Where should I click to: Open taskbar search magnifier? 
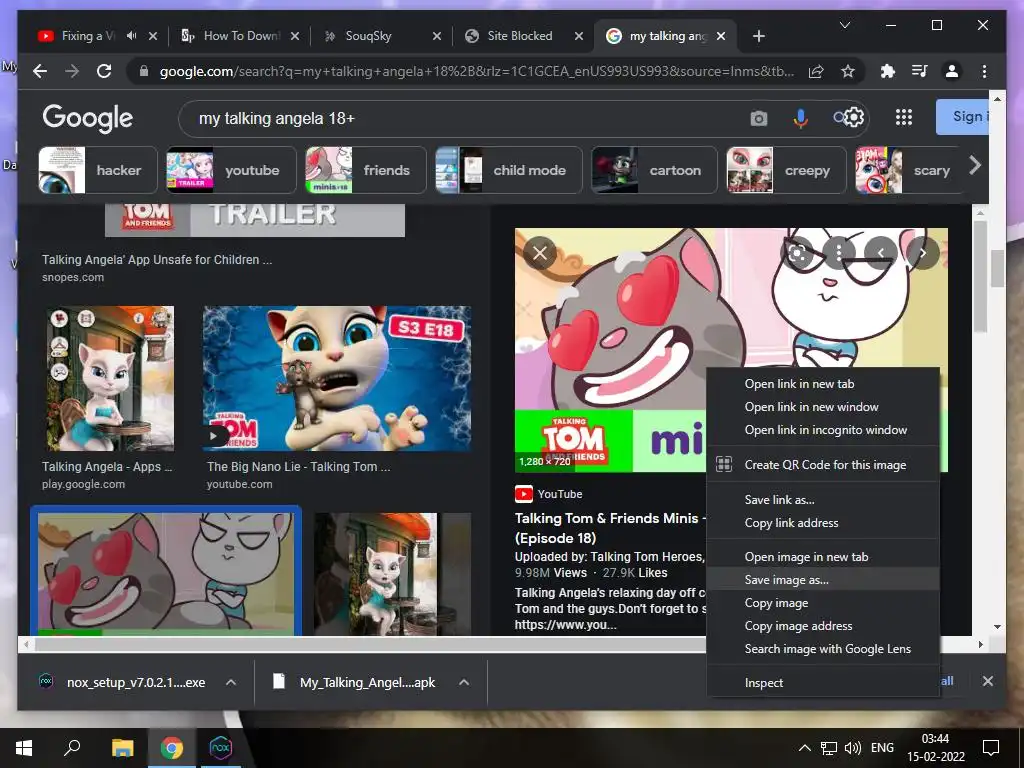click(72, 748)
